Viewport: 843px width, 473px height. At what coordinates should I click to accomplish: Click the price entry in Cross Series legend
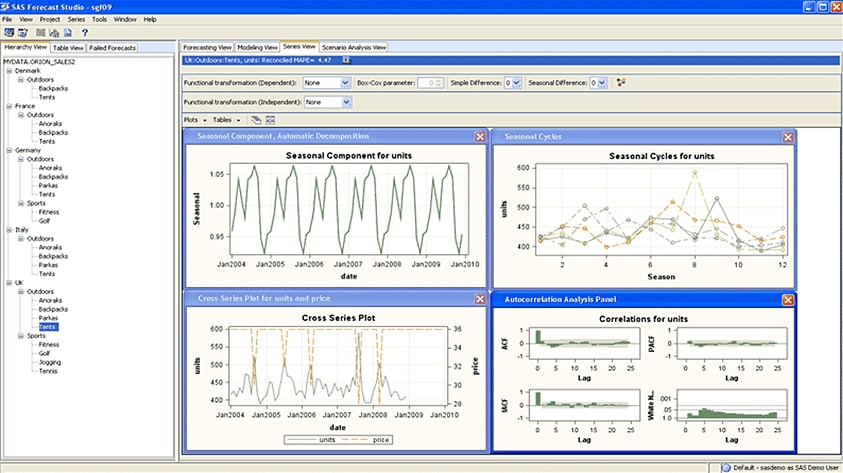366,440
